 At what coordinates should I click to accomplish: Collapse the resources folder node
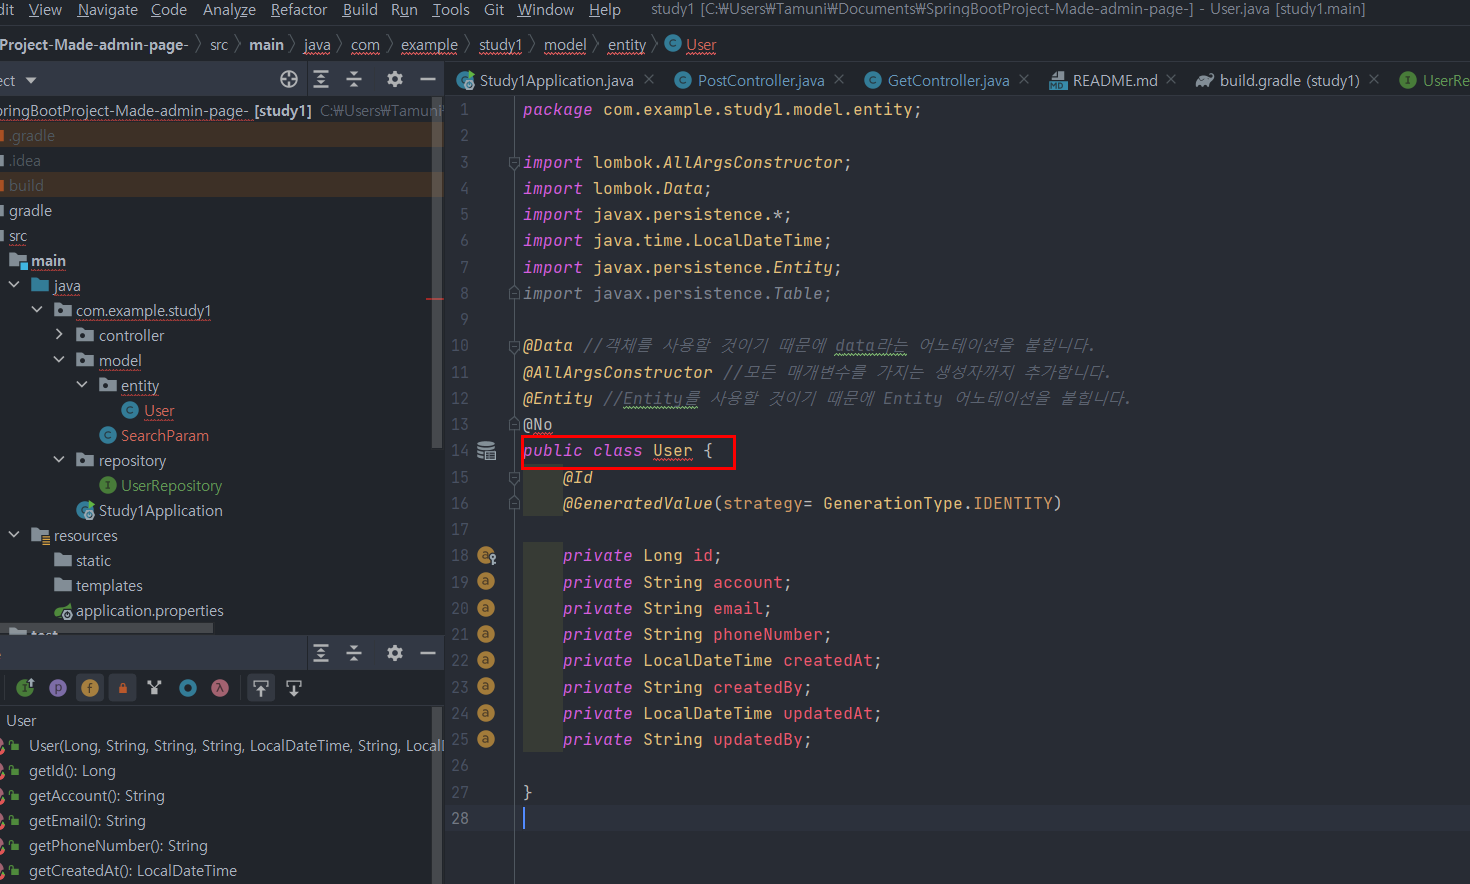click(x=14, y=535)
